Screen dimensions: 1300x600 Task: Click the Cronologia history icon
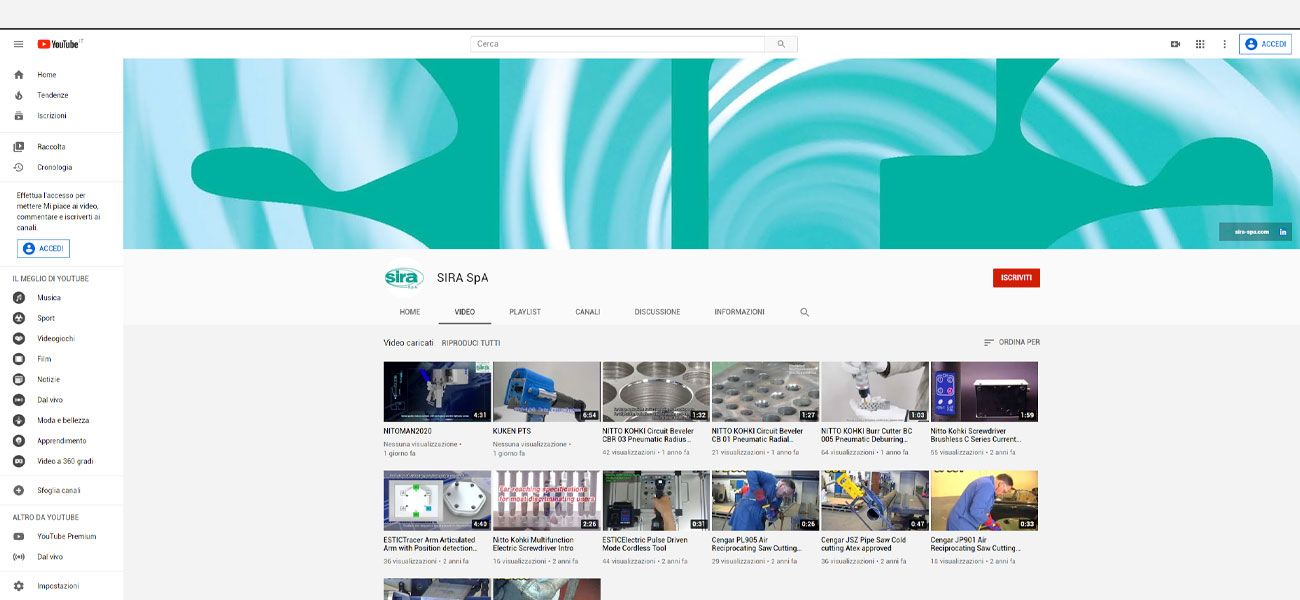(x=18, y=167)
